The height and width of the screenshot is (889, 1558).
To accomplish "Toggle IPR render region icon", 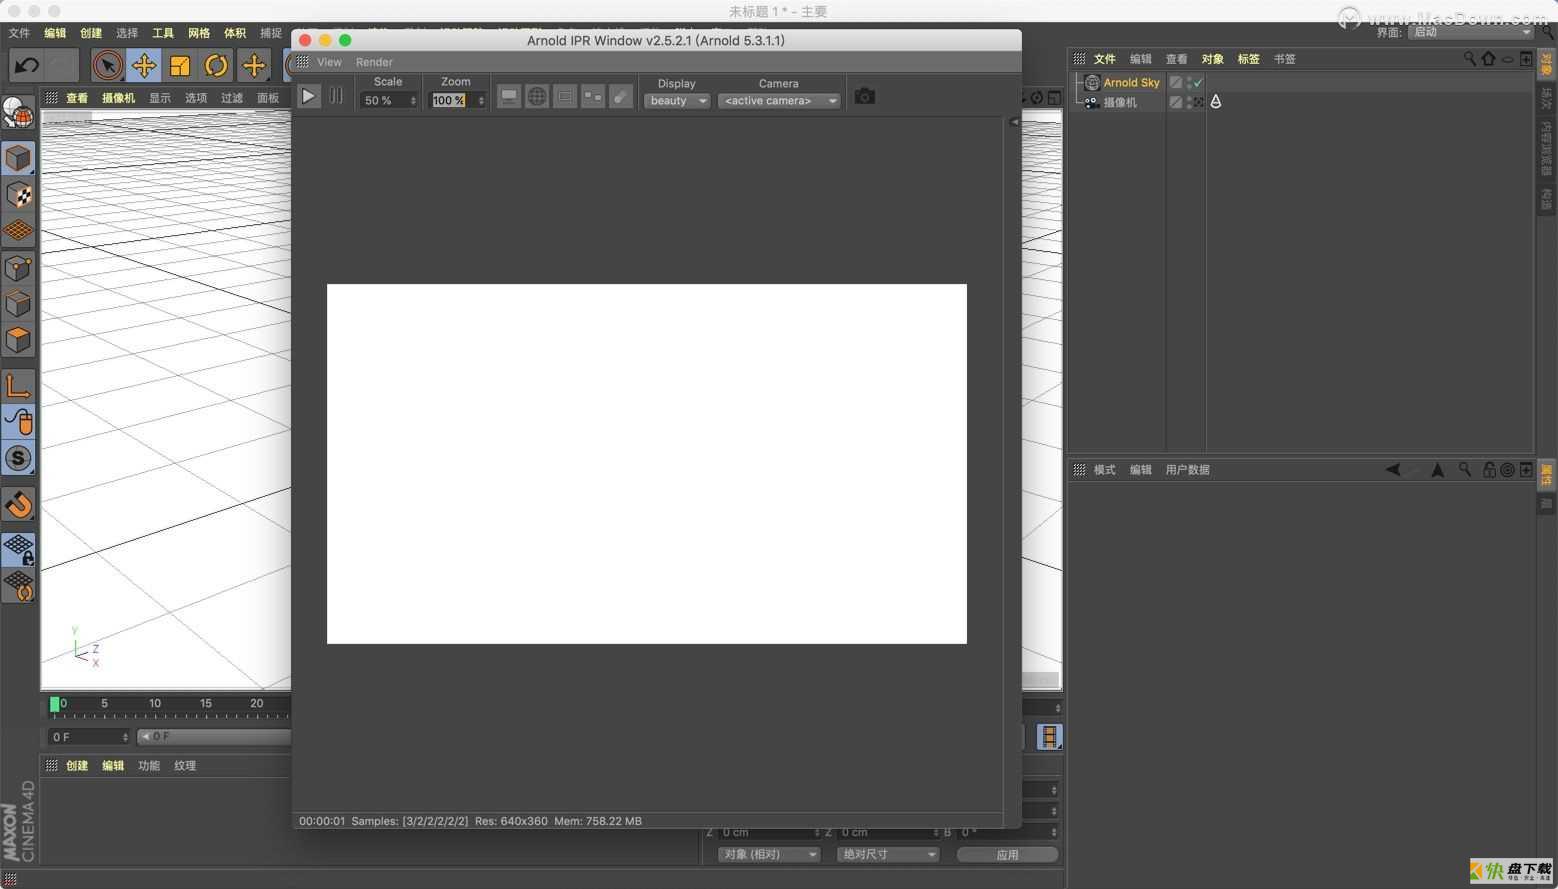I will 565,96.
